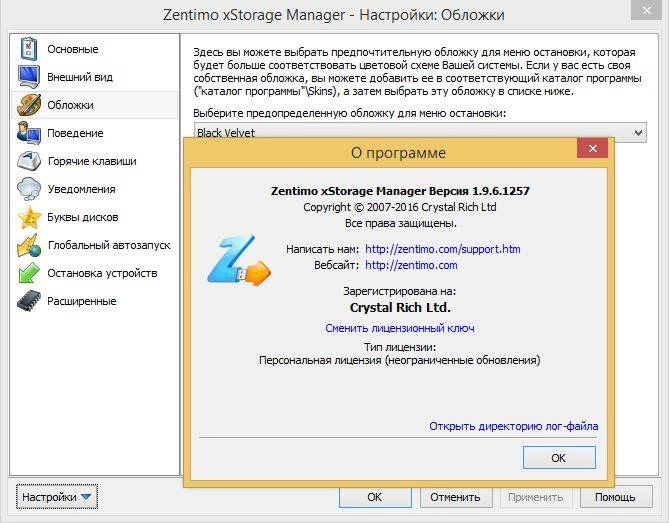Click OK in the settings window
Viewport: 669px width, 523px height.
point(375,497)
